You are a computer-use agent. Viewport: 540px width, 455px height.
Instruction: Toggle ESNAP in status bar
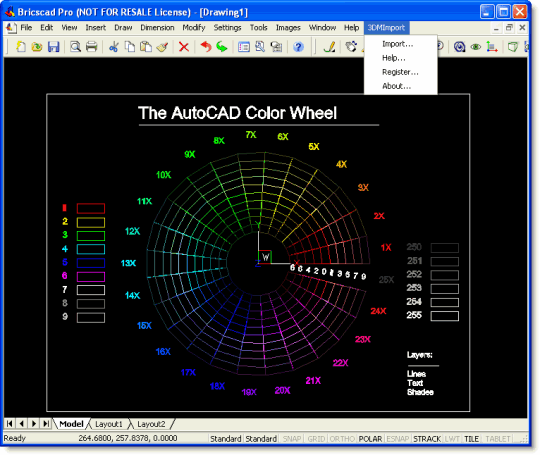[398, 439]
